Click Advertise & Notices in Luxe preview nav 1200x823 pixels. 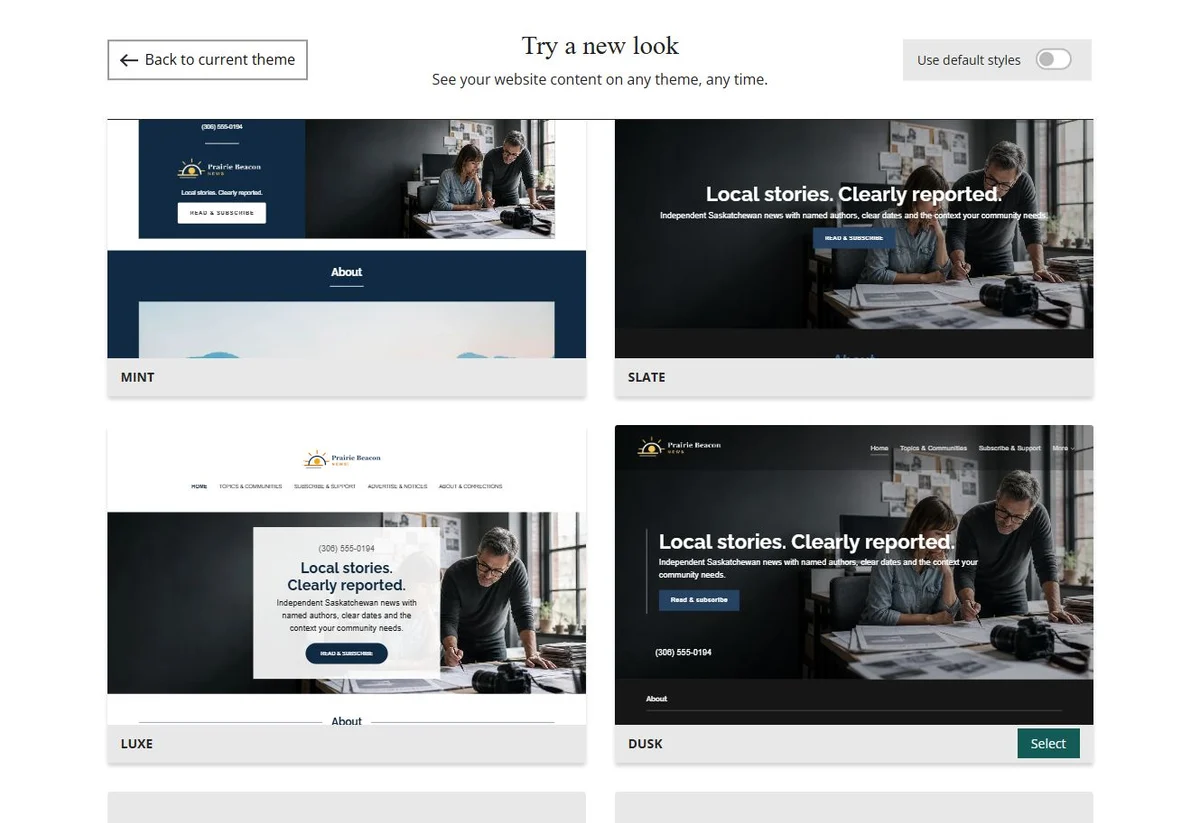click(x=397, y=486)
